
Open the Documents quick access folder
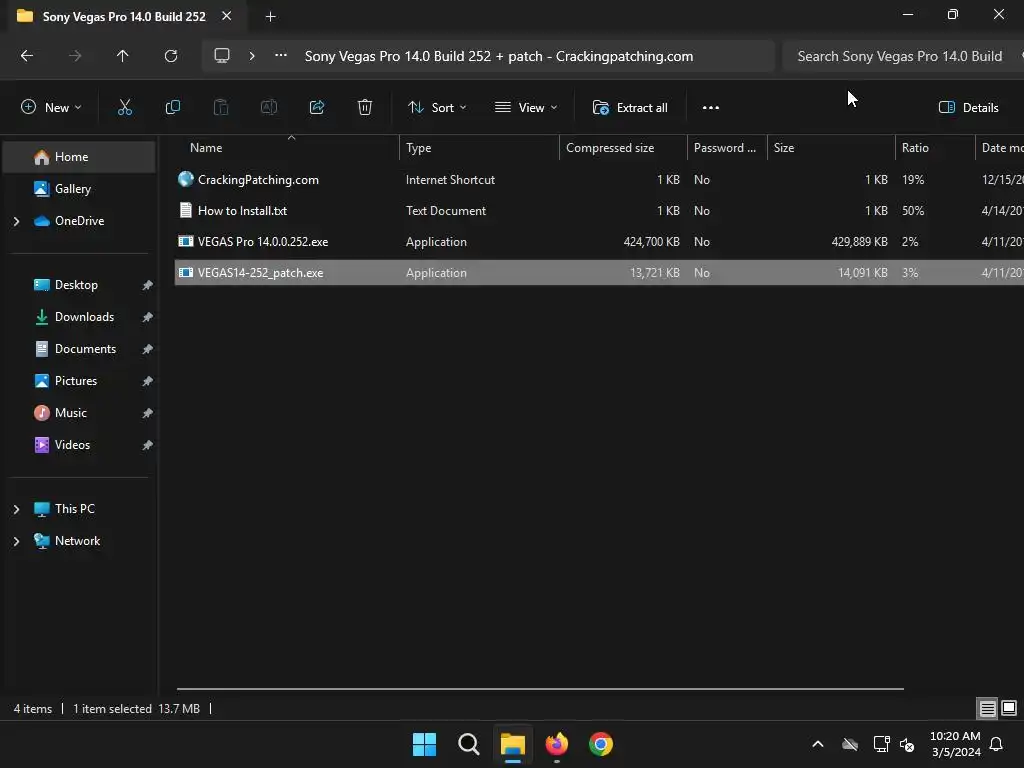(x=79, y=349)
